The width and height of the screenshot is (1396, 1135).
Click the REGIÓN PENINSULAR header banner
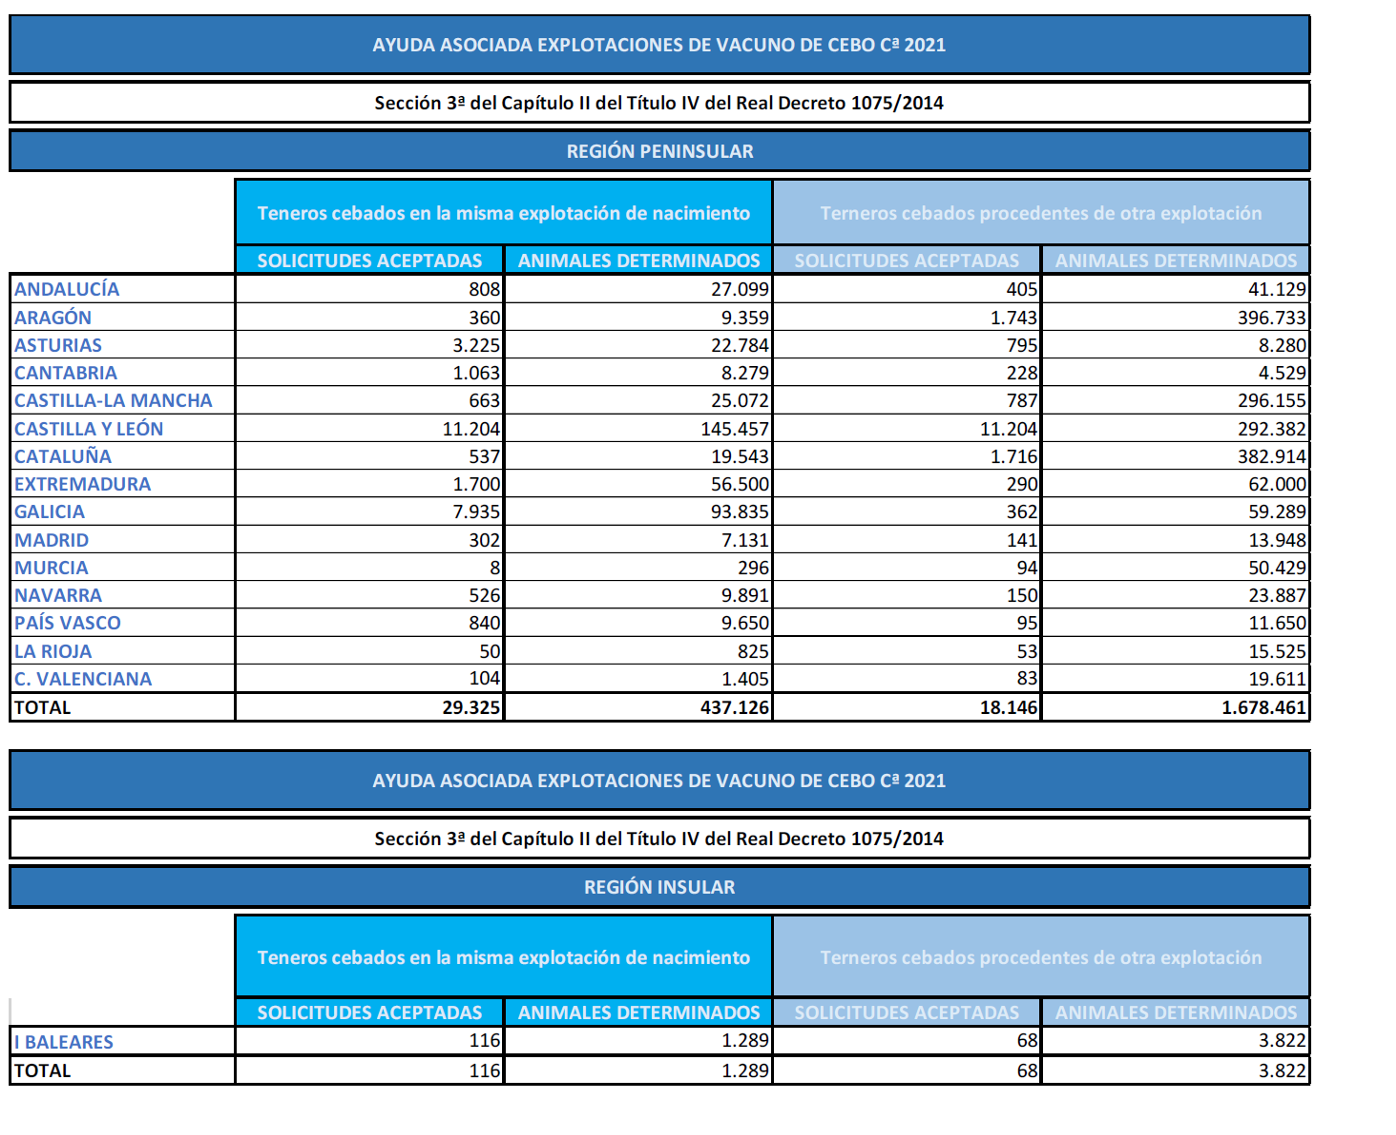[660, 151]
